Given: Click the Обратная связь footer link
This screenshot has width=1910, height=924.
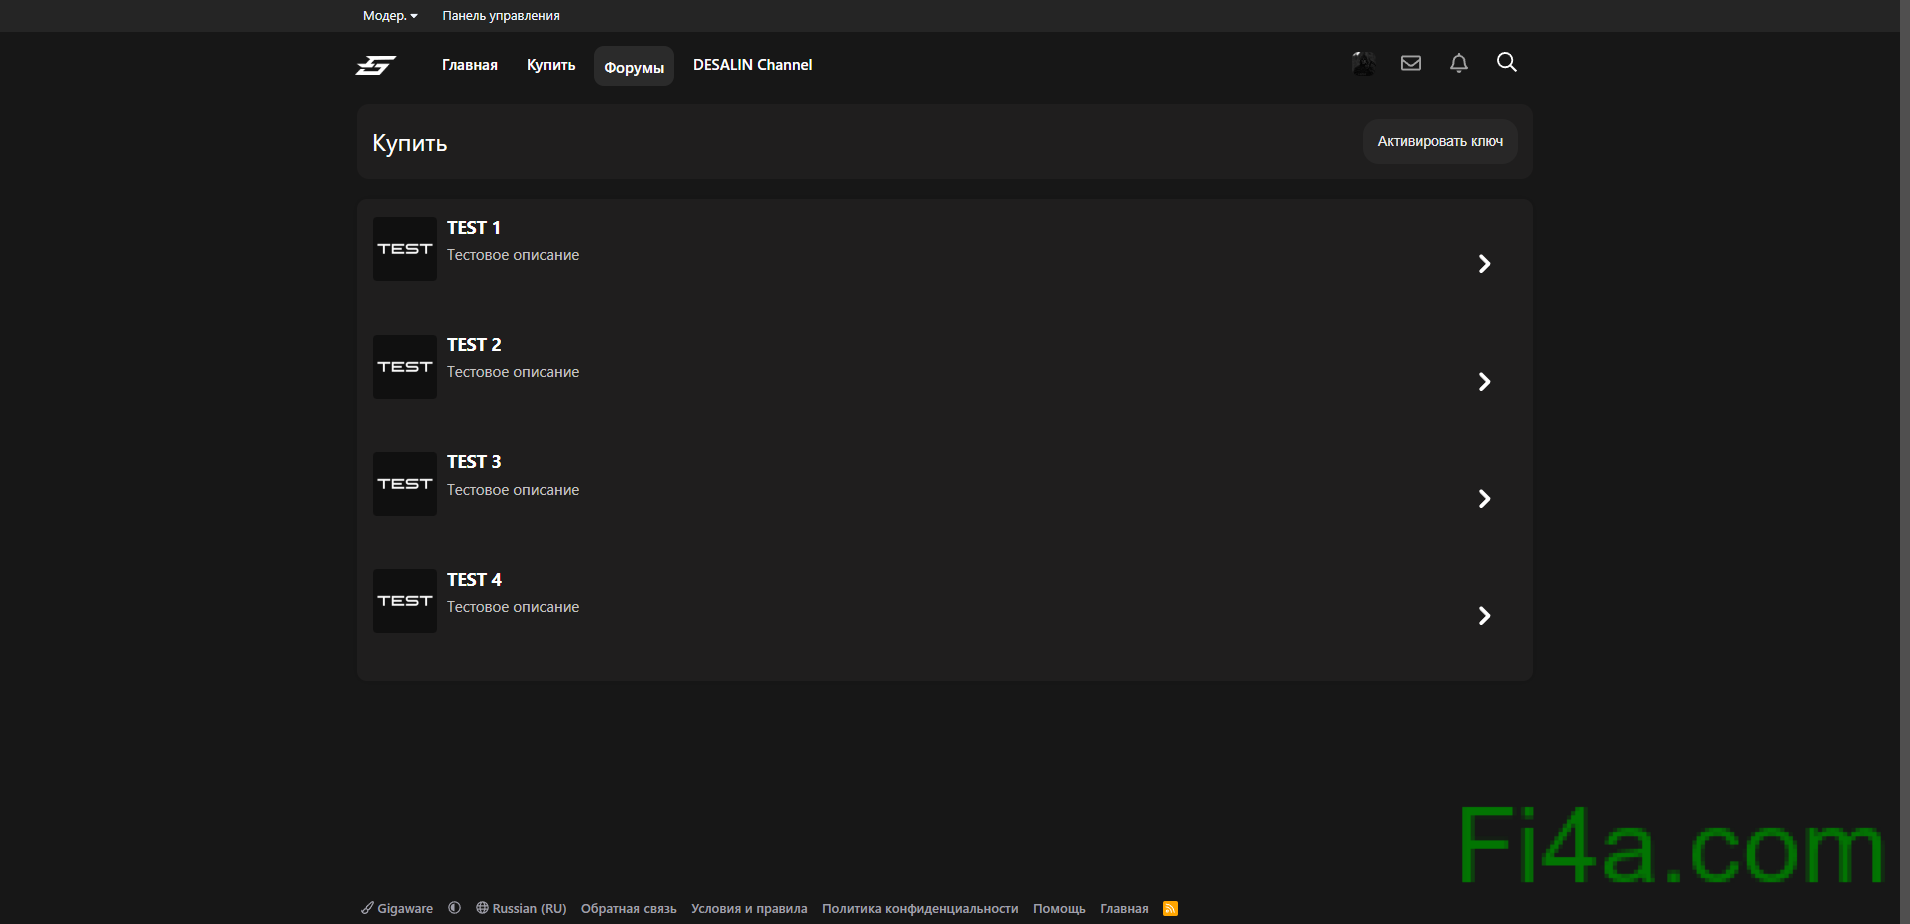Looking at the screenshot, I should (628, 908).
